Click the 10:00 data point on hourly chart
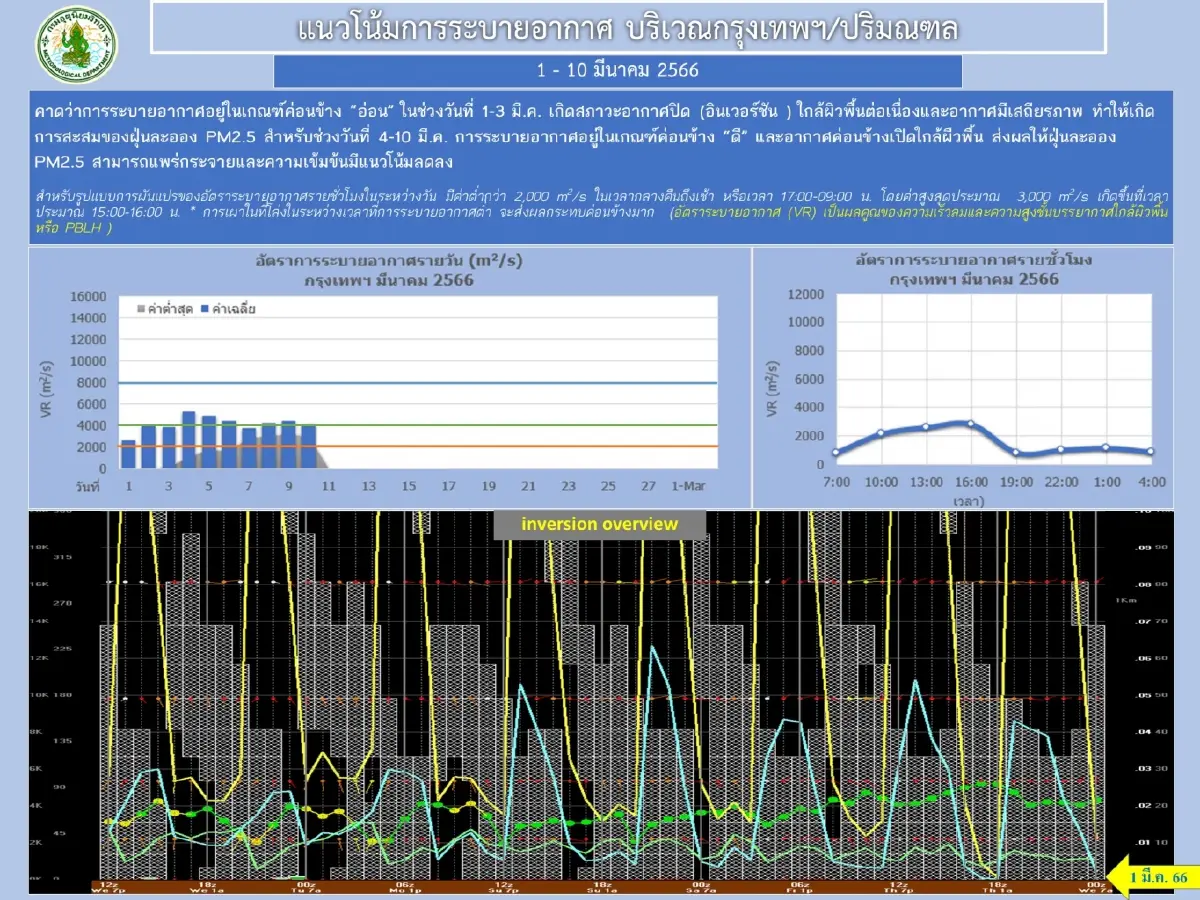This screenshot has width=1200, height=900. tap(880, 433)
